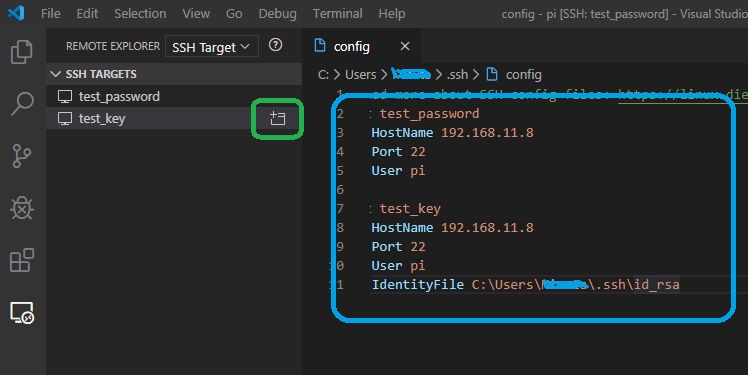This screenshot has height=375, width=748.
Task: Click the REMOTE EXPLORER panel title
Action: point(113,46)
